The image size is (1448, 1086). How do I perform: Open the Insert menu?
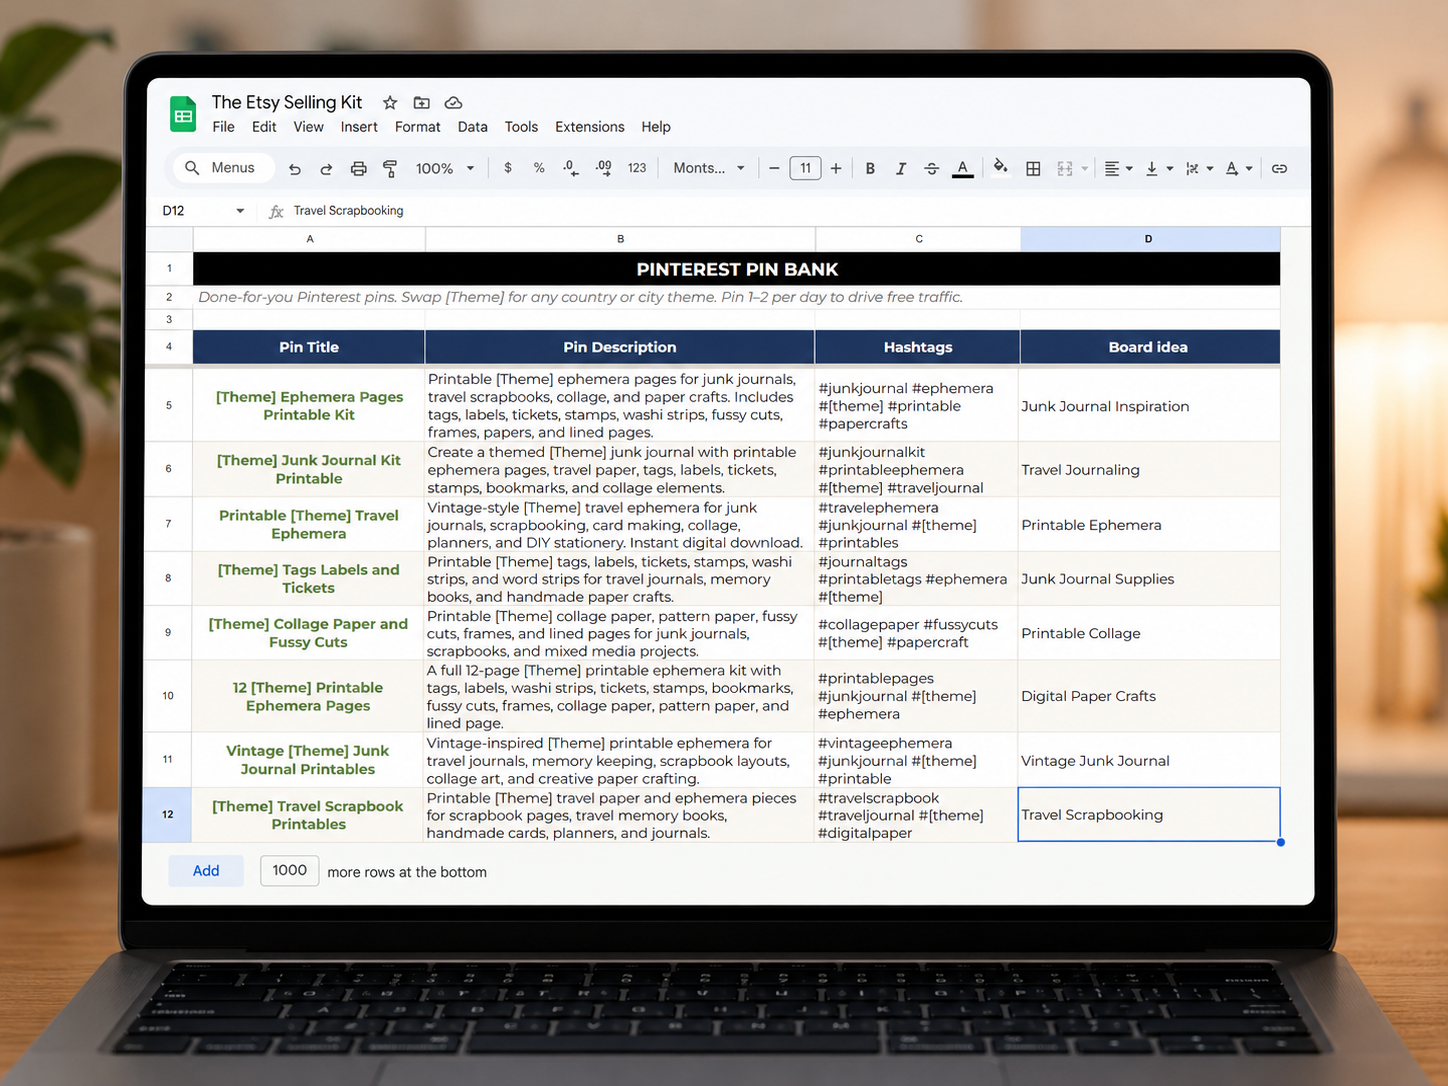click(x=359, y=127)
